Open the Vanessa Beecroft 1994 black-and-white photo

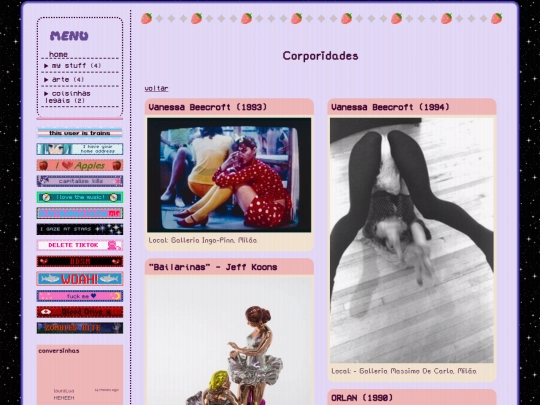(x=412, y=240)
